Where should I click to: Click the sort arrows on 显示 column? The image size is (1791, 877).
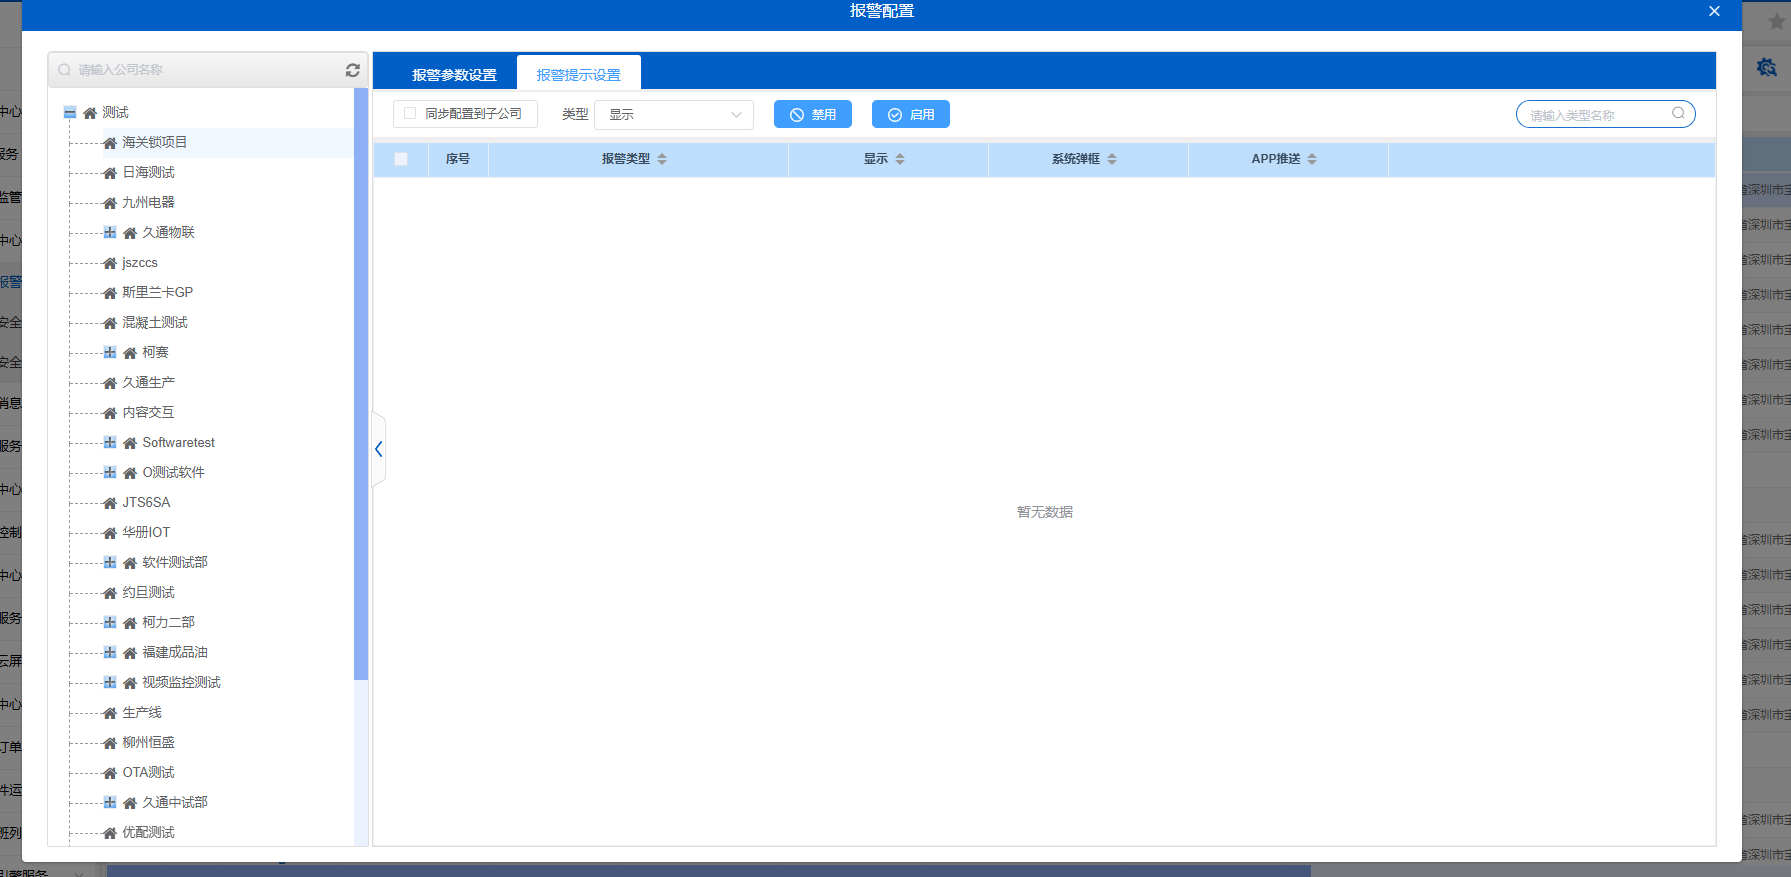click(x=900, y=159)
